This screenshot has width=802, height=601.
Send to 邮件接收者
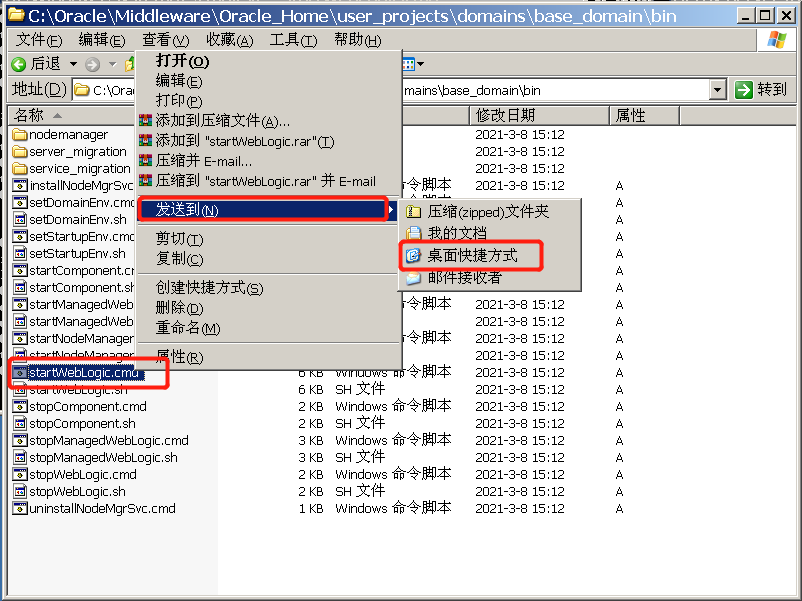(489, 277)
